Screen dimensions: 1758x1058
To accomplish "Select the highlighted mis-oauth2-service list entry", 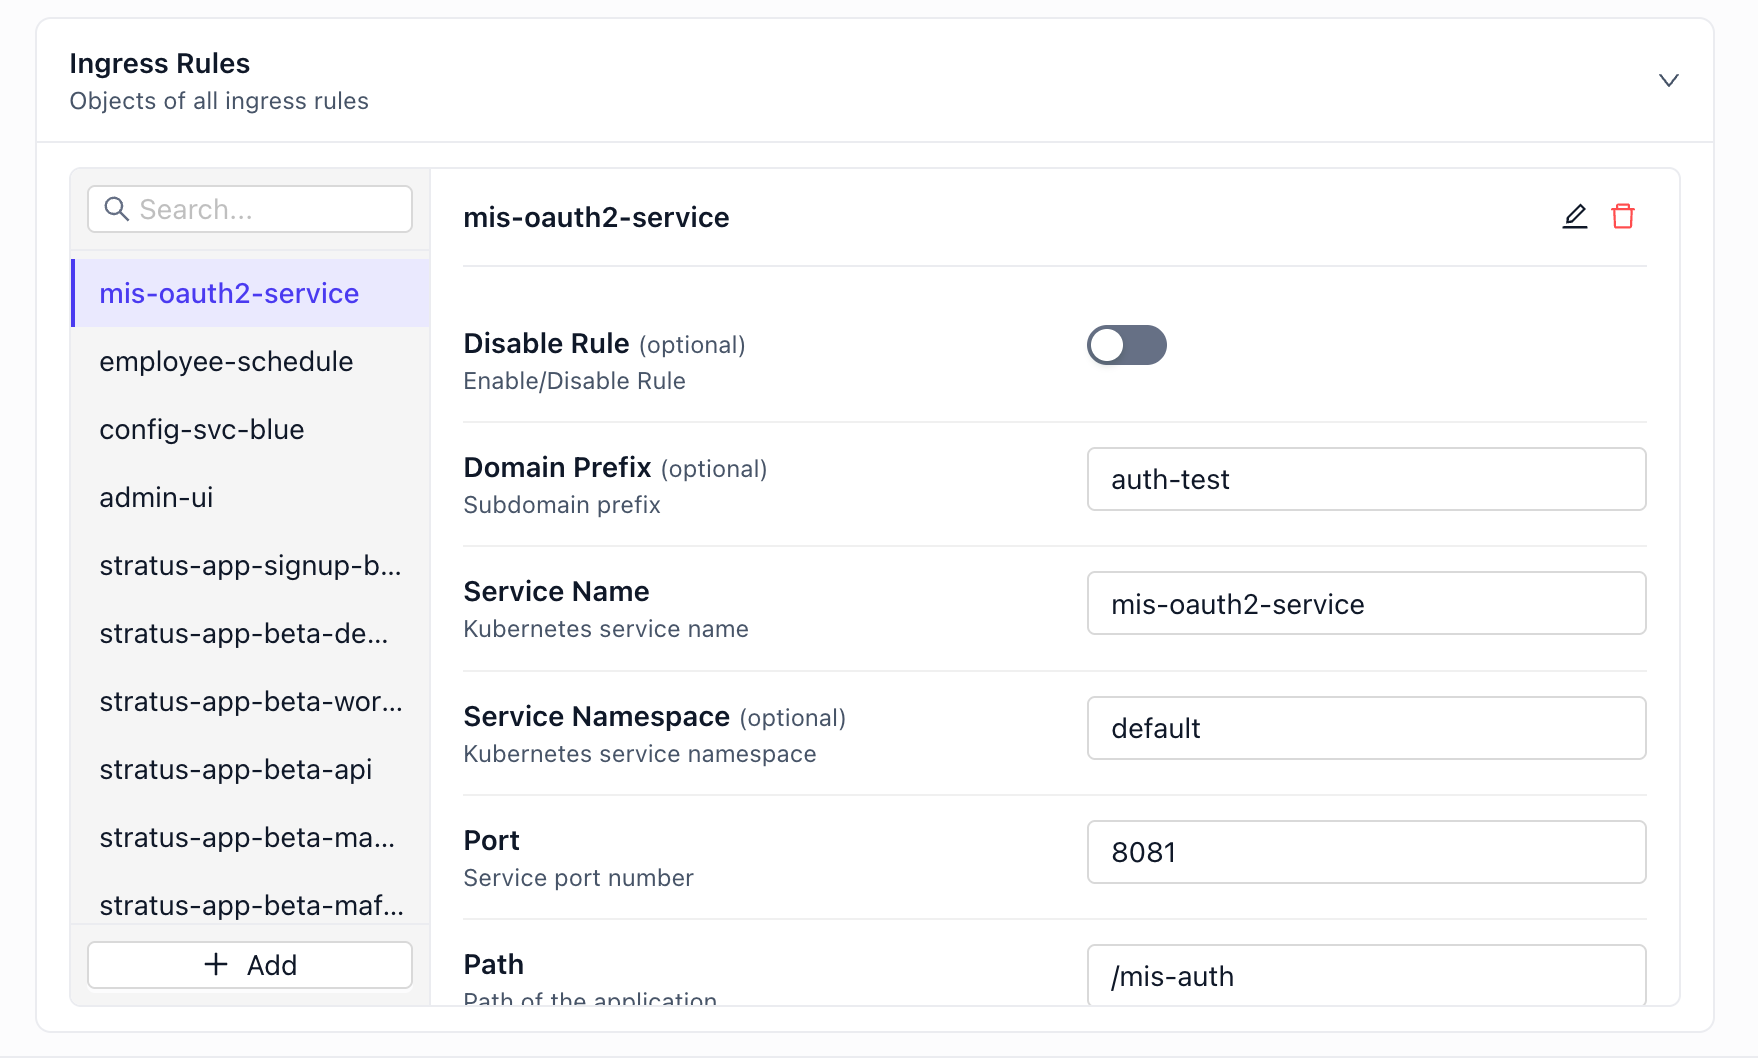I will [251, 293].
